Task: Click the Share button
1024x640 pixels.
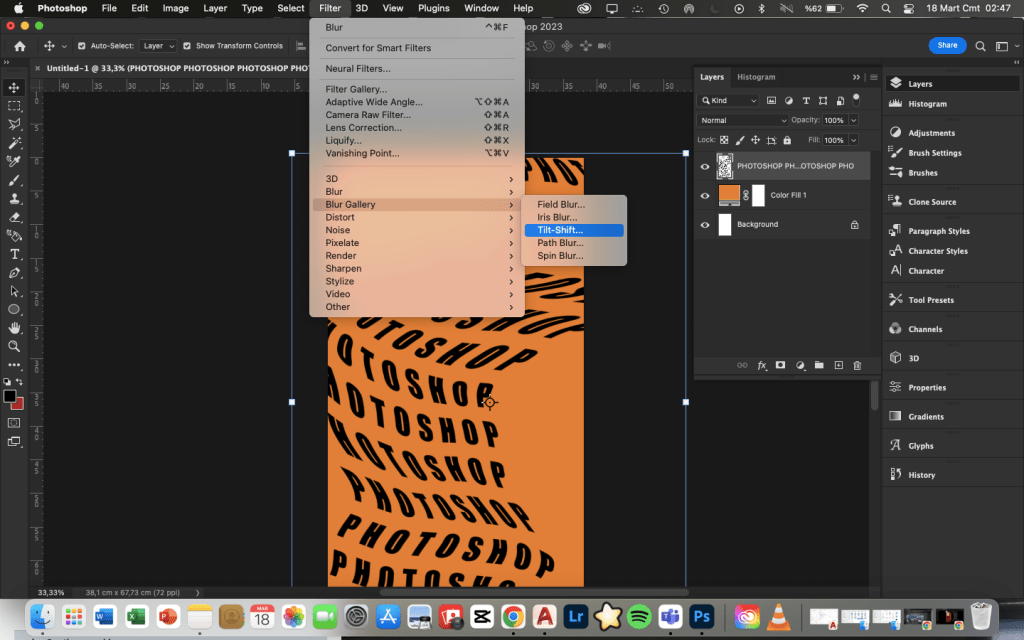Action: (x=946, y=45)
